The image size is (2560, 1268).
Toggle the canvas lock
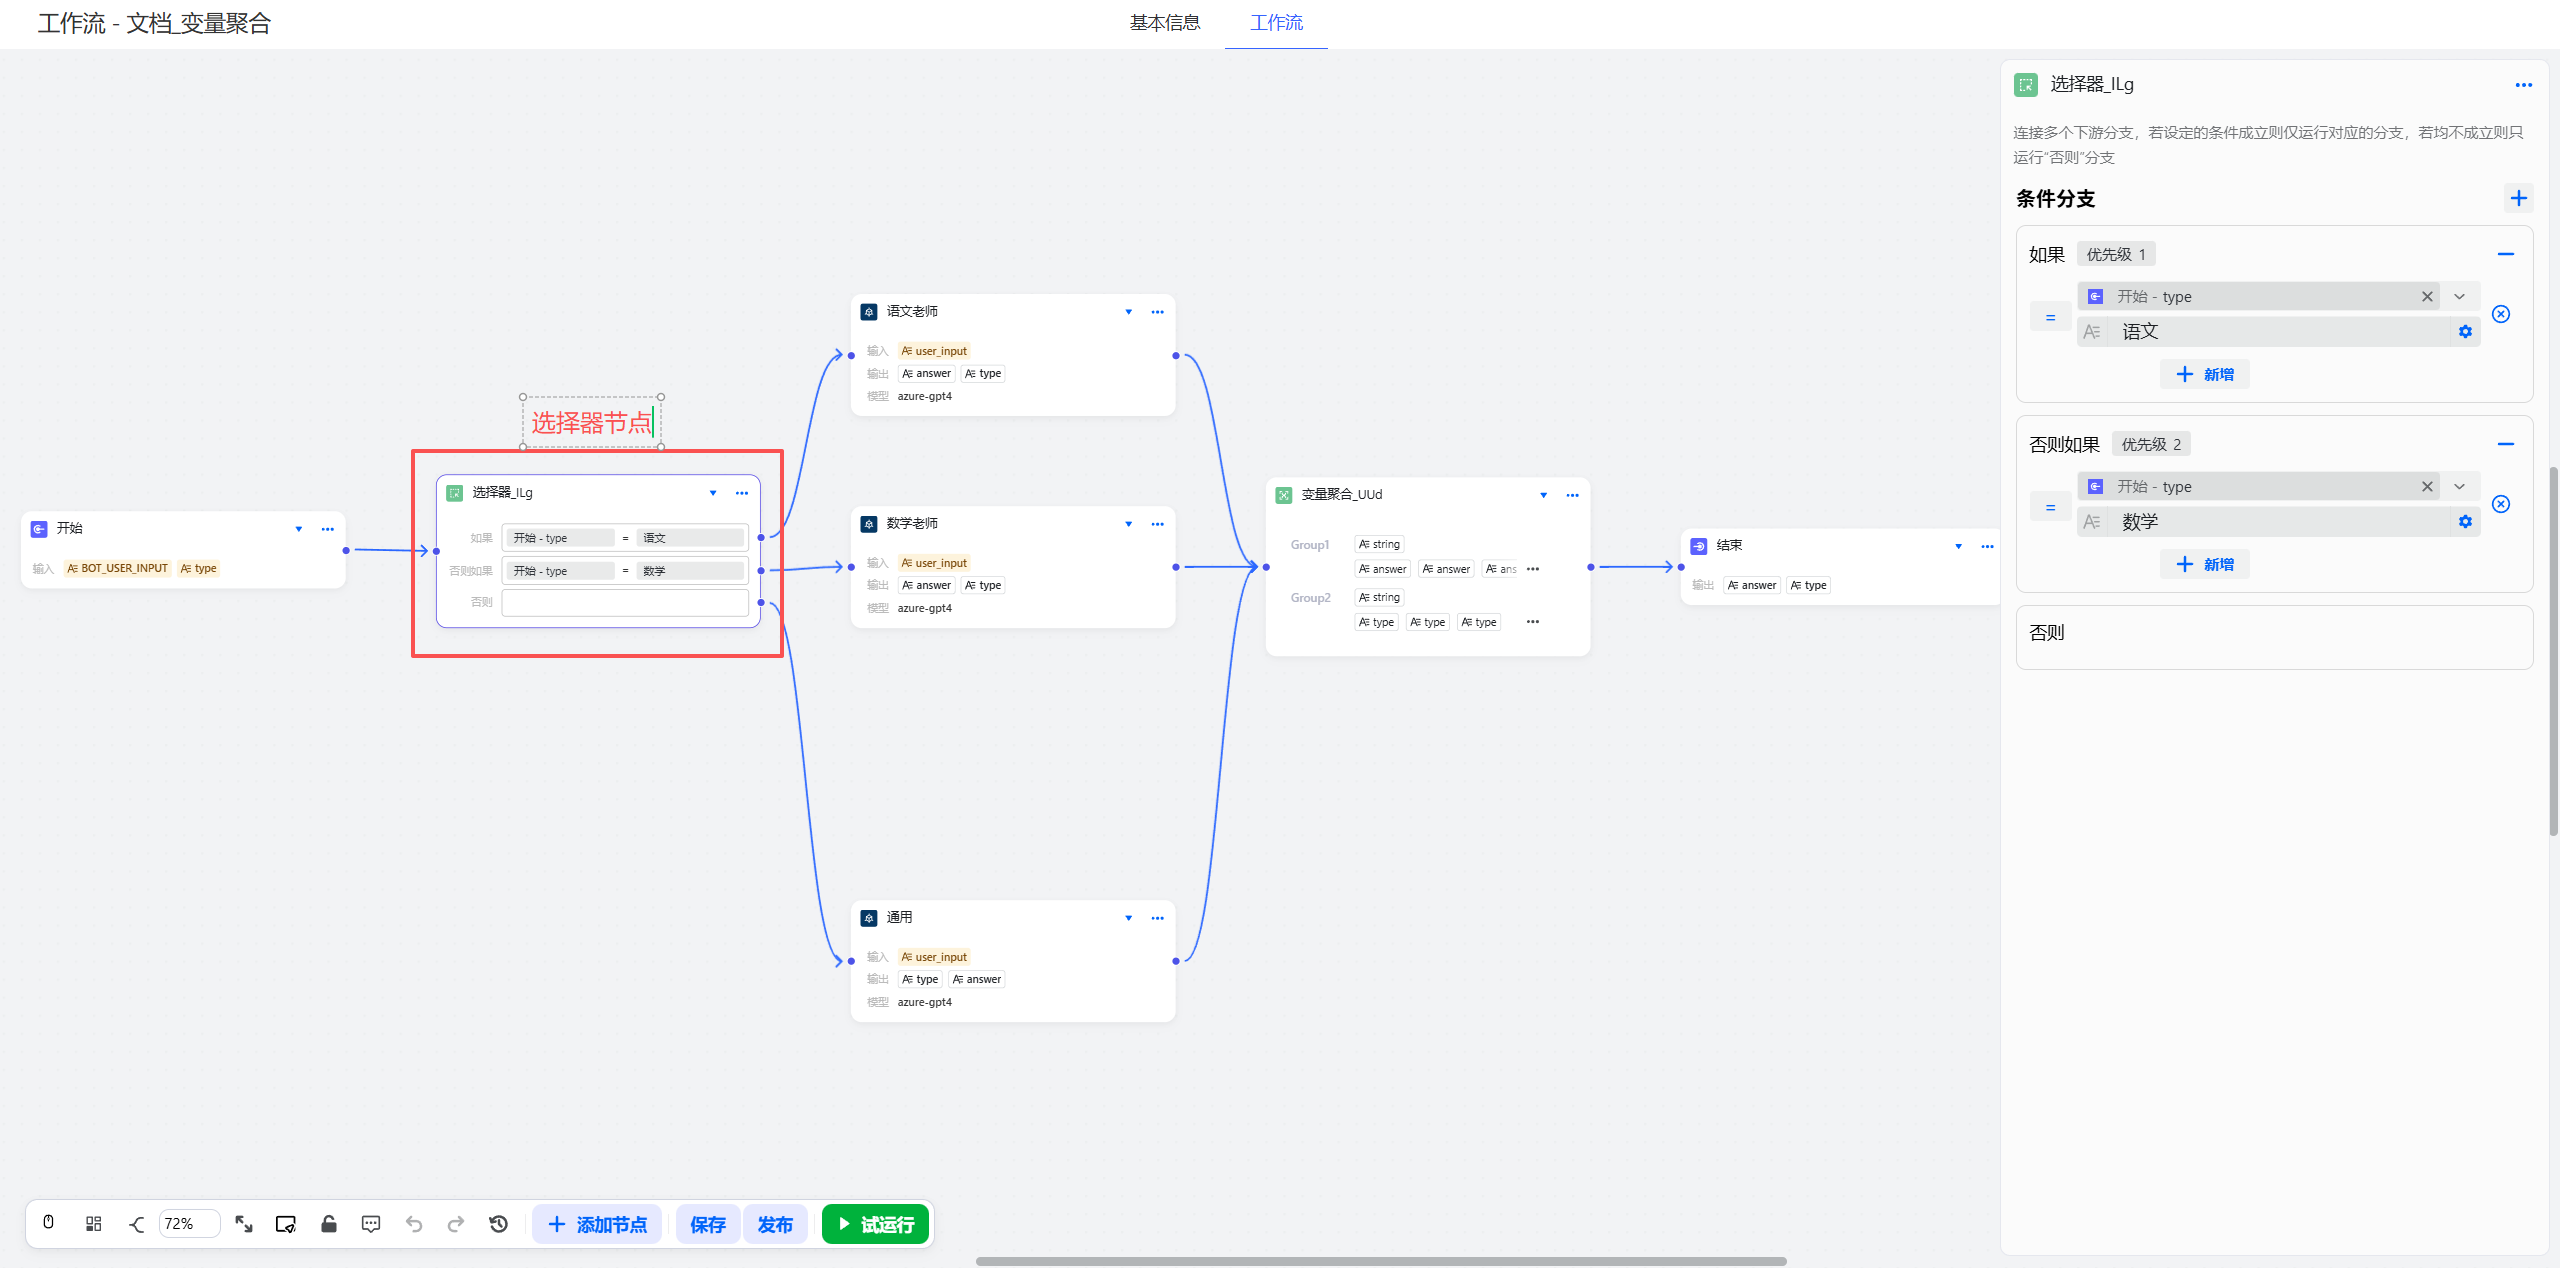[329, 1223]
